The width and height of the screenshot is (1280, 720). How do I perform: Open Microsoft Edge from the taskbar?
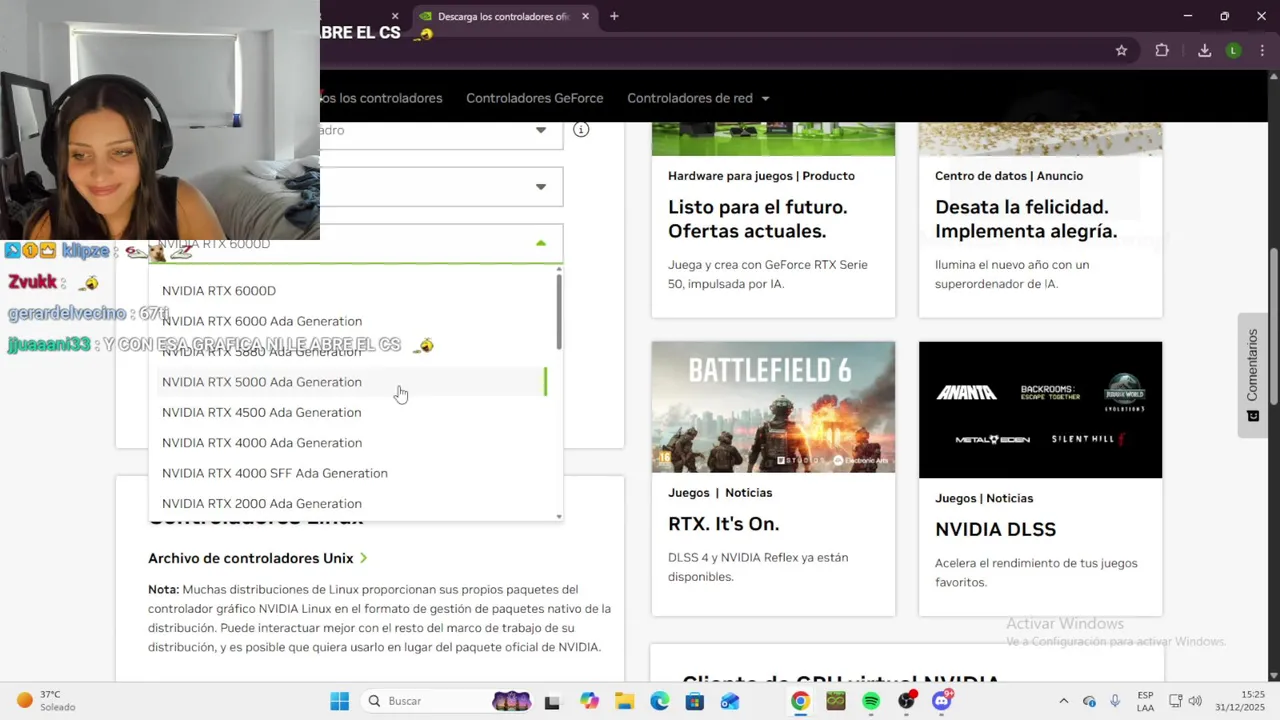click(x=660, y=701)
